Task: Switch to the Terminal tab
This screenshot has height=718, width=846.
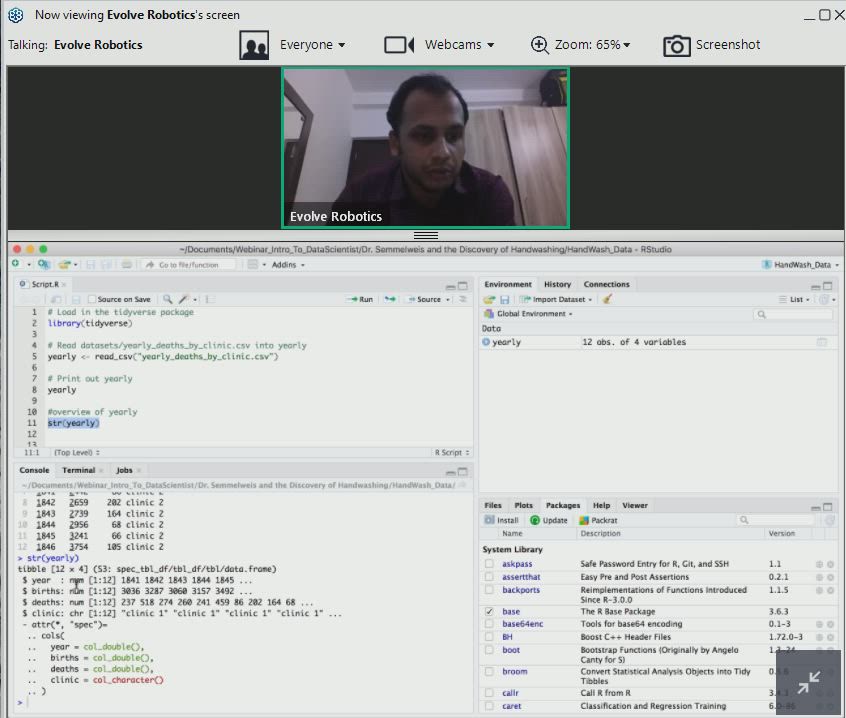Action: pos(79,470)
